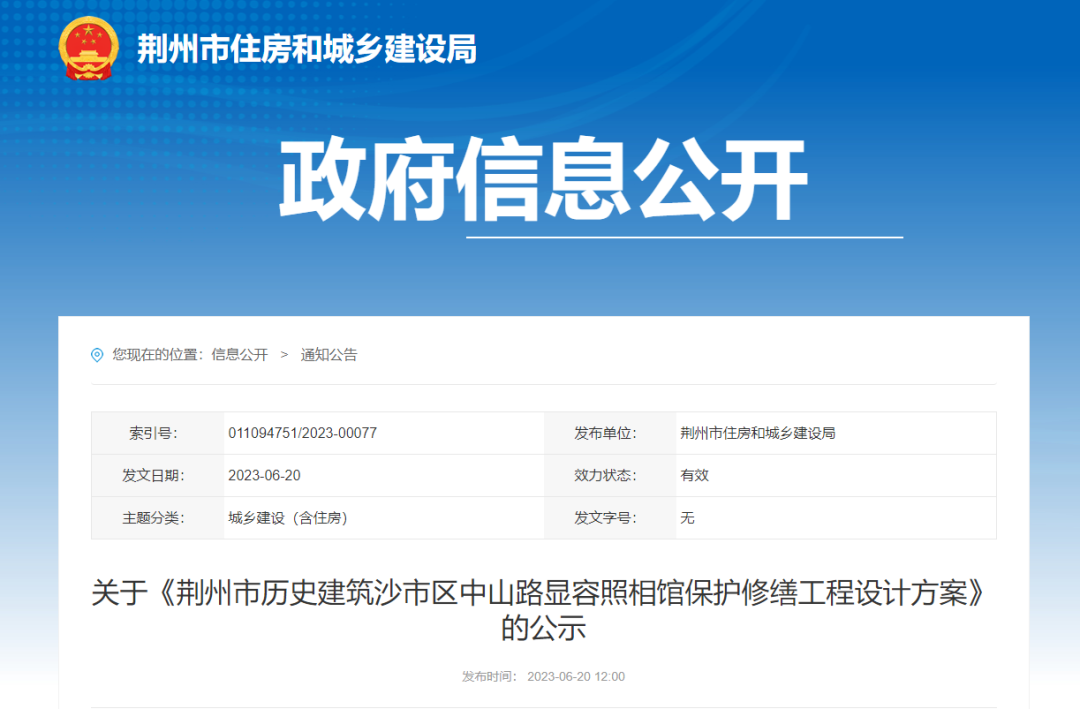
Task: Go to 信息公开 breadcrumb link
Action: (239, 355)
